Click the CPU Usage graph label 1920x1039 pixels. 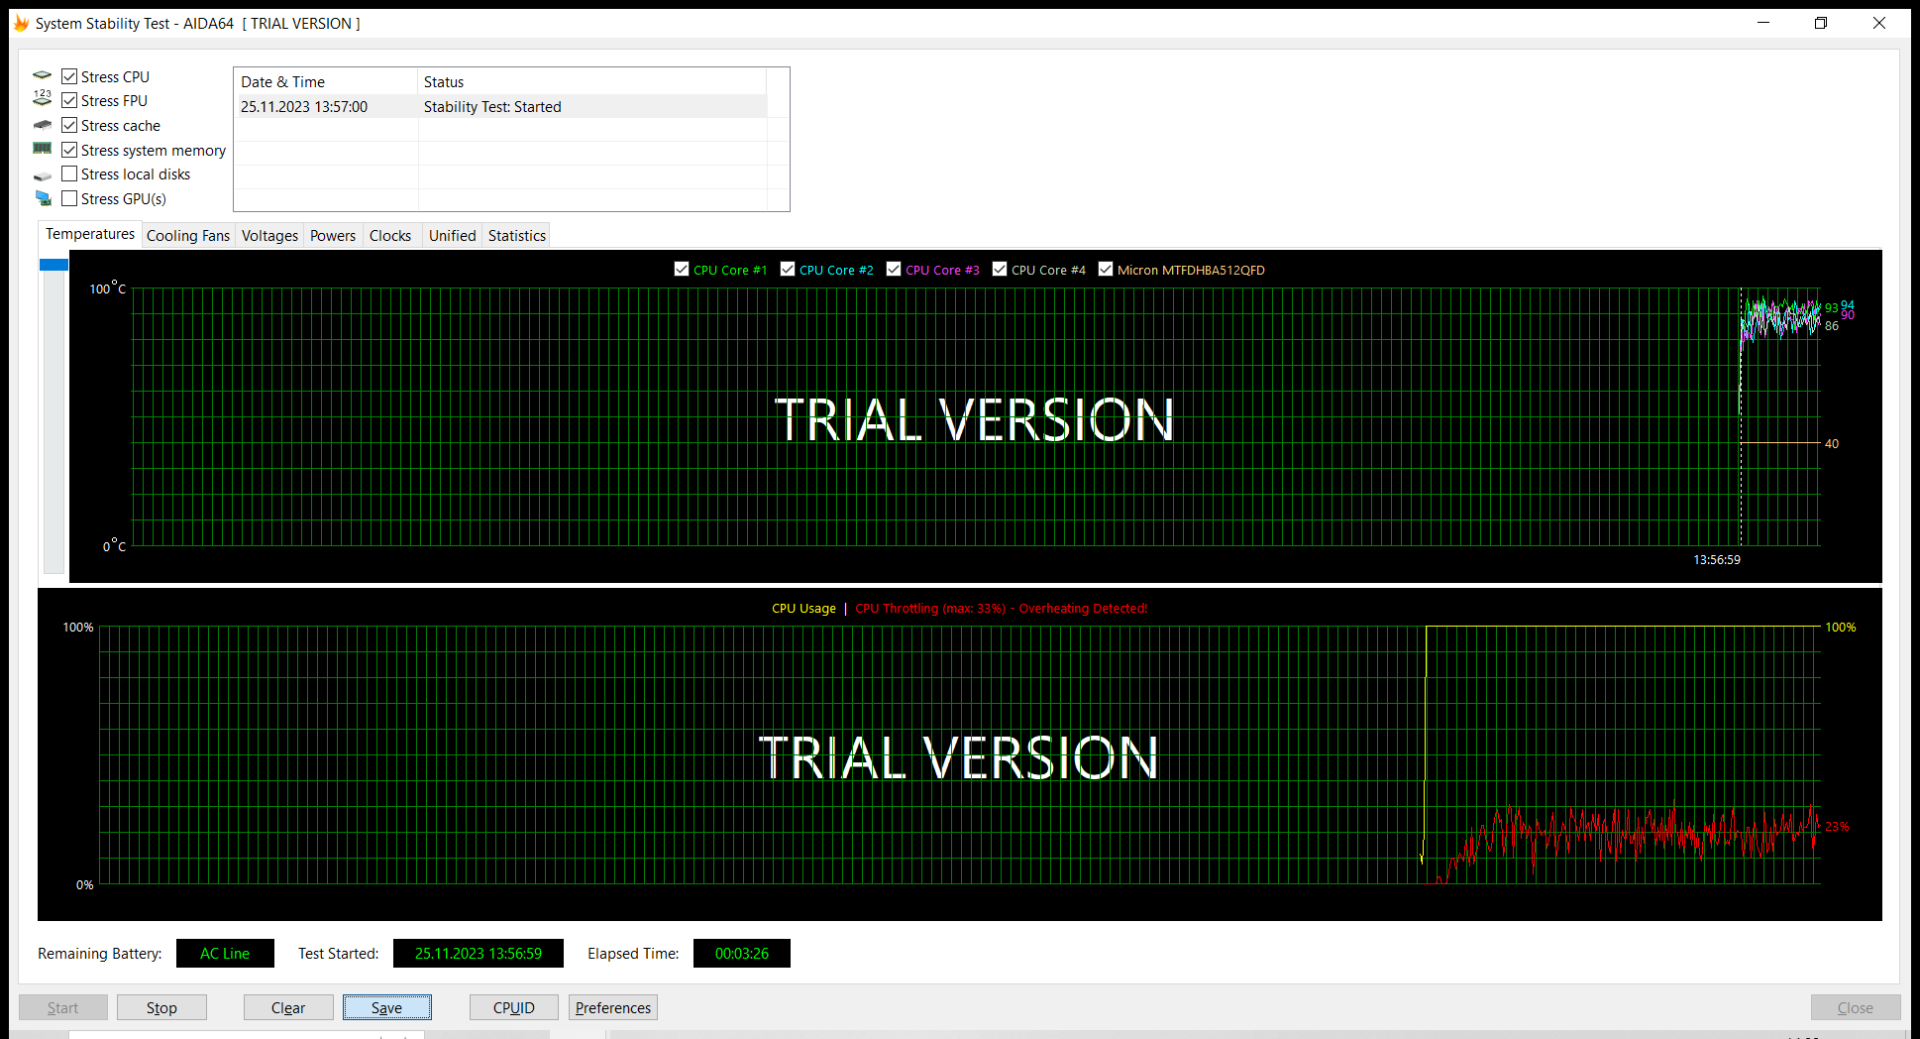[x=803, y=608]
